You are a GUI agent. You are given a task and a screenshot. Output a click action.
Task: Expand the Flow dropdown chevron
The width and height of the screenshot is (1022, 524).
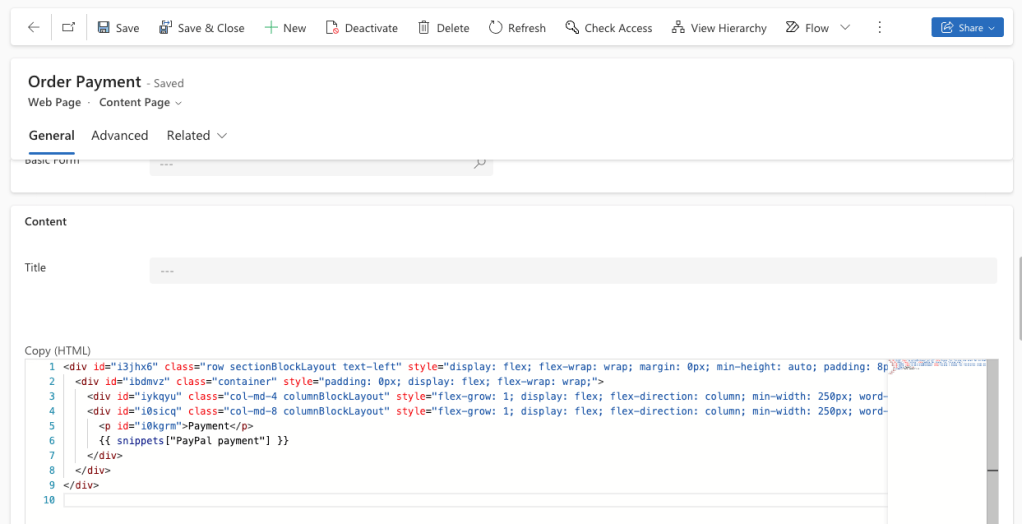[845, 28]
